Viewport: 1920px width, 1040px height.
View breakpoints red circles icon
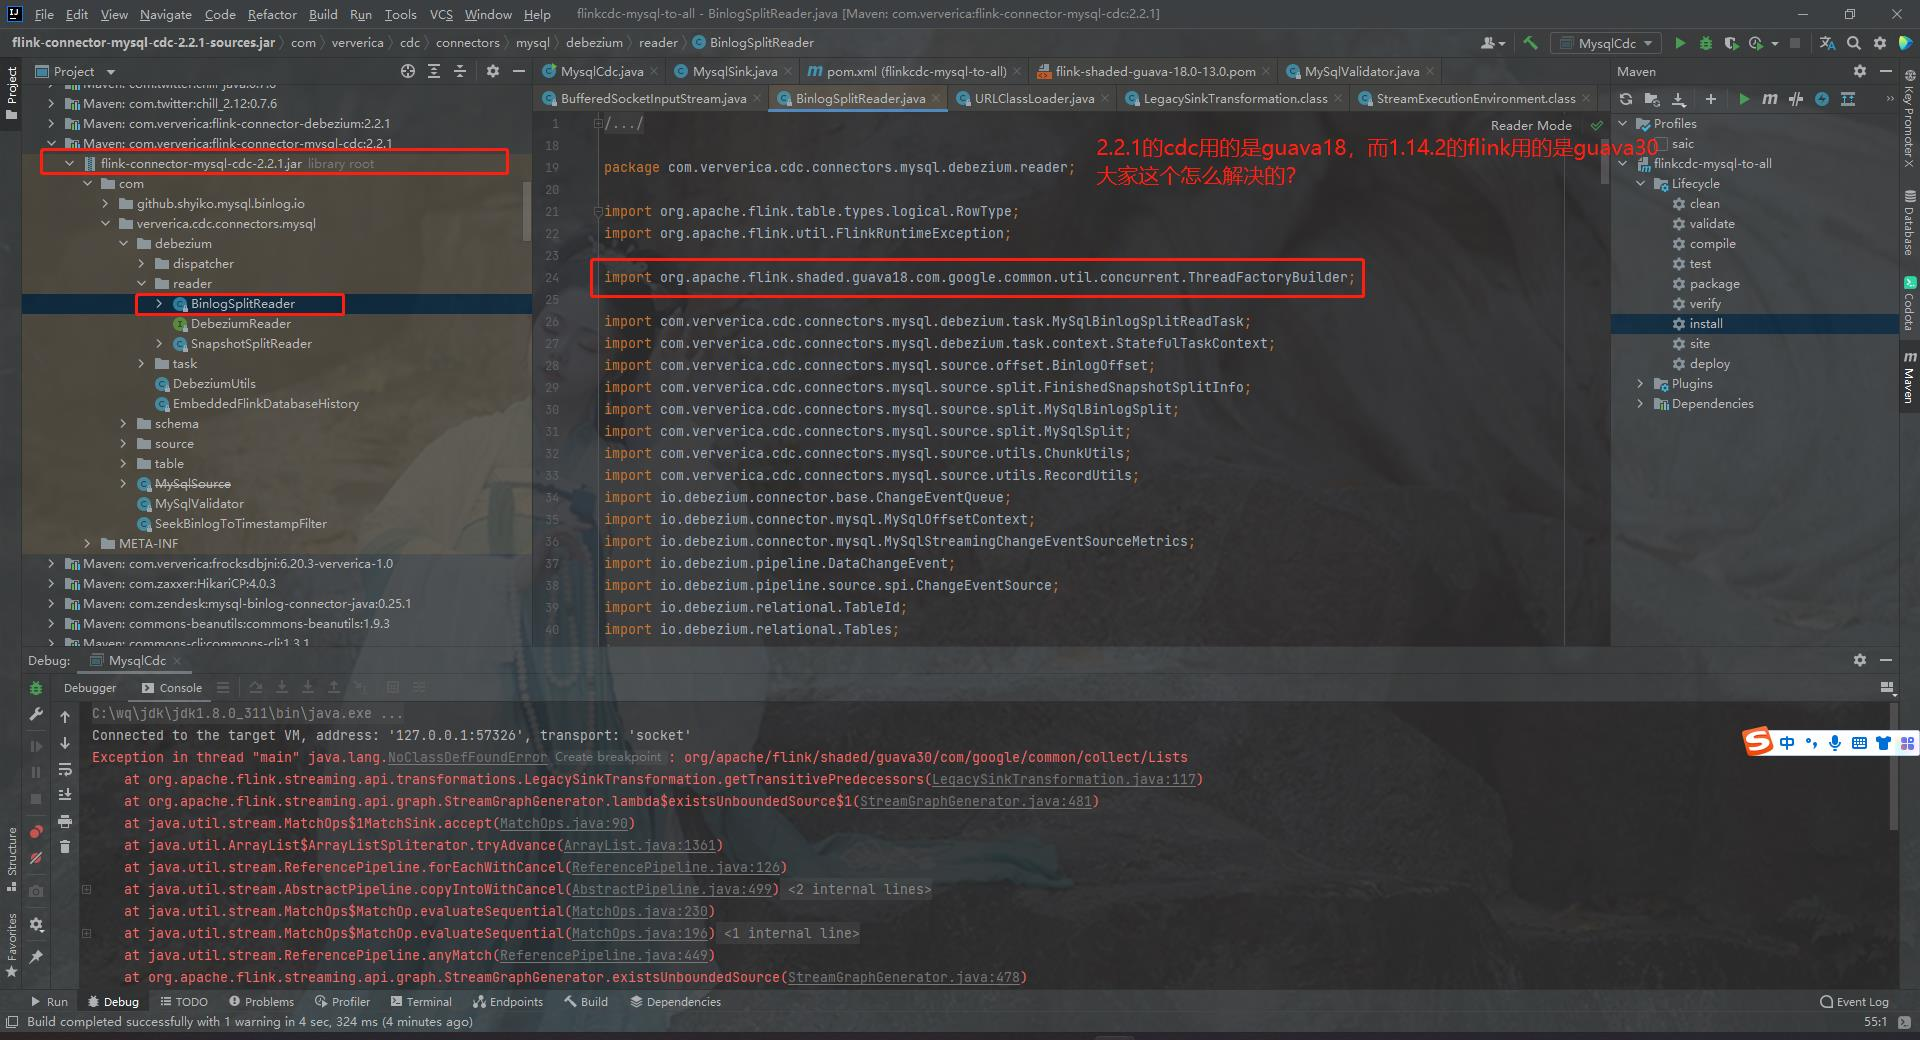pos(36,831)
